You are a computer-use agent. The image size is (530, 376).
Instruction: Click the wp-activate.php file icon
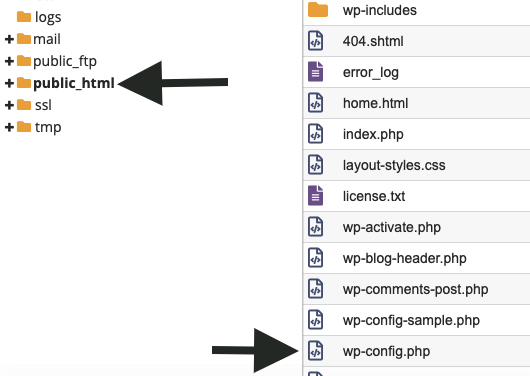coord(315,227)
